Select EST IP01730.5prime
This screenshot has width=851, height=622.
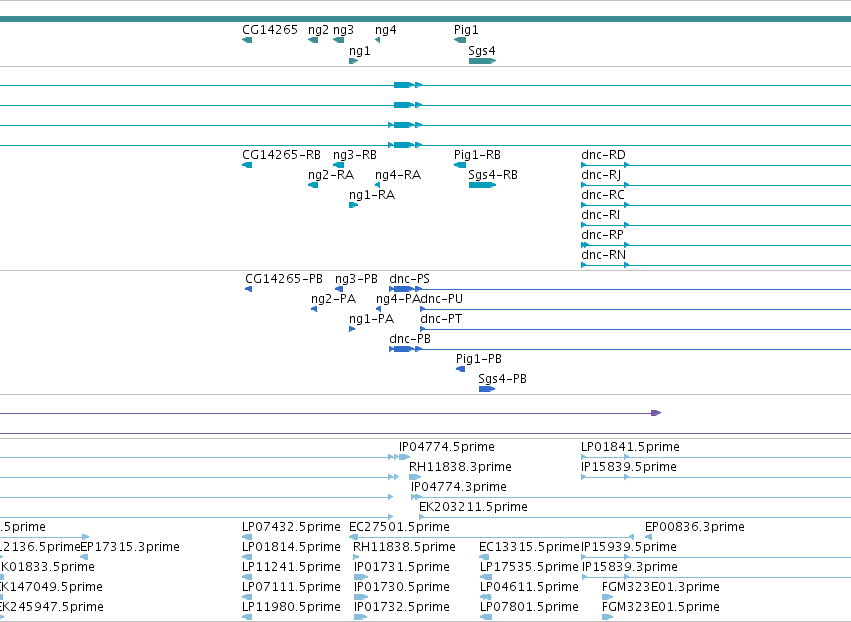(x=402, y=588)
